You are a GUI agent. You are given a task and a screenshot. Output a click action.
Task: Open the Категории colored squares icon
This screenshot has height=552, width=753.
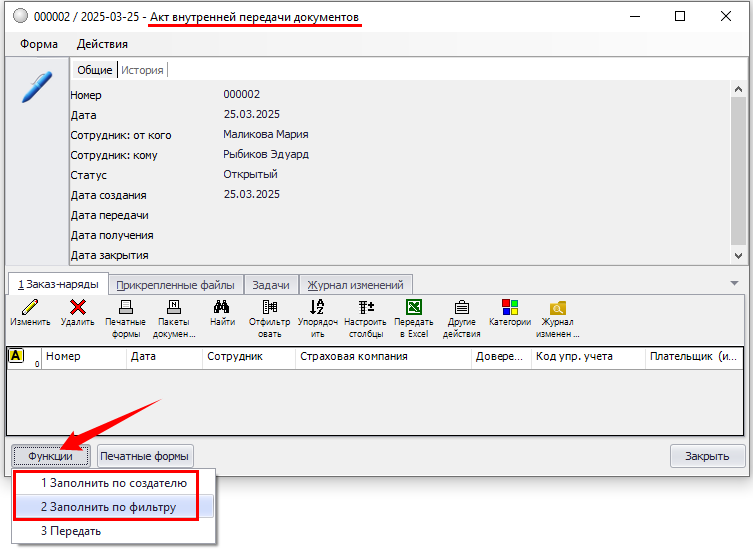pyautogui.click(x=509, y=308)
